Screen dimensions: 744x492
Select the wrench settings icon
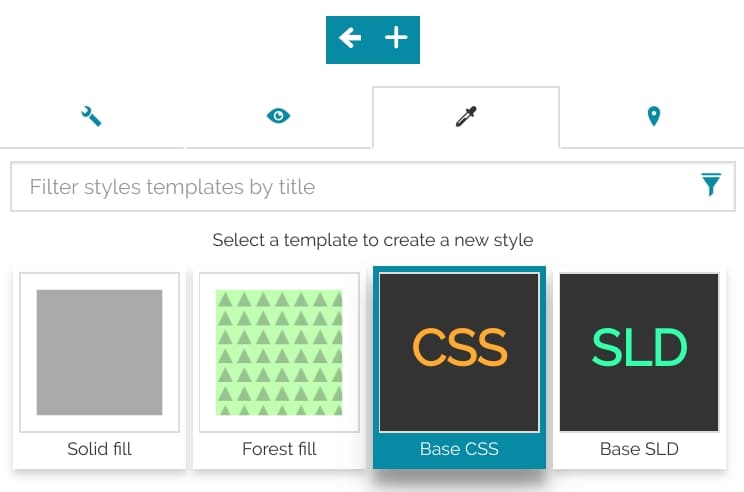[91, 117]
